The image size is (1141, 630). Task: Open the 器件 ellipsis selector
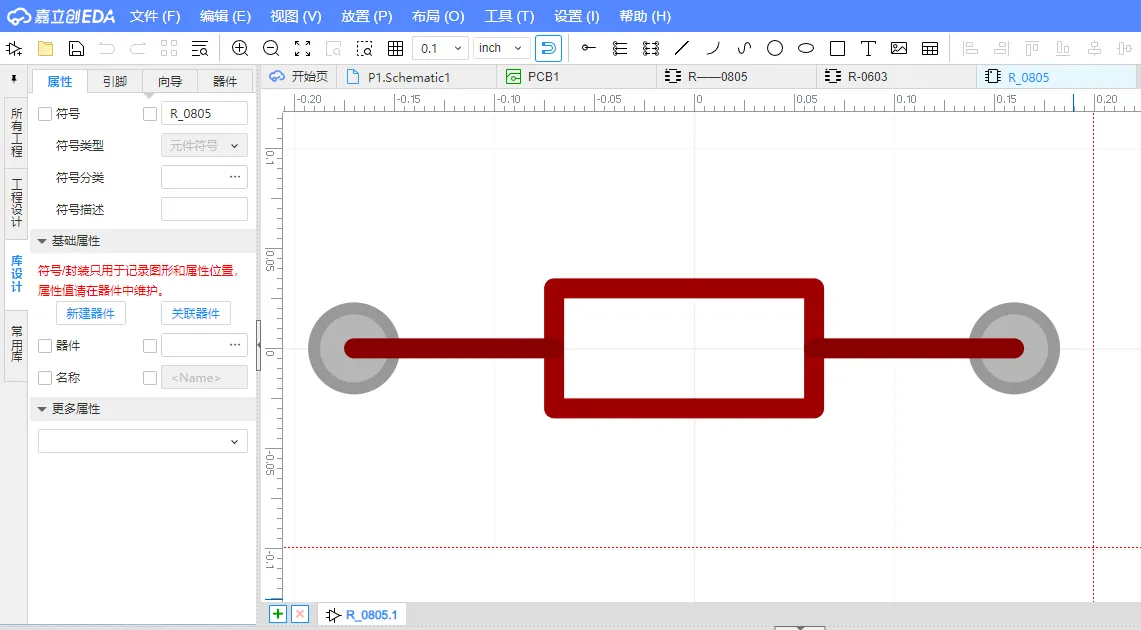click(x=234, y=345)
